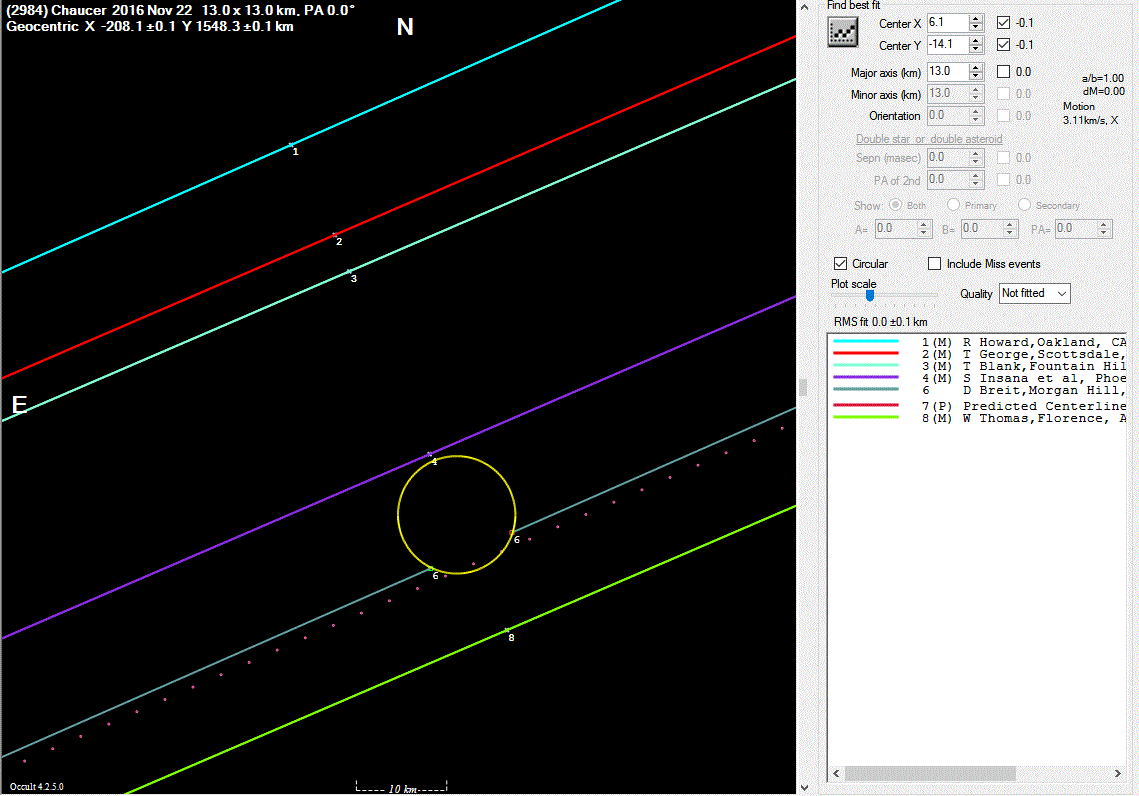Select observer row 8 W Thomas, Florence

point(978,418)
